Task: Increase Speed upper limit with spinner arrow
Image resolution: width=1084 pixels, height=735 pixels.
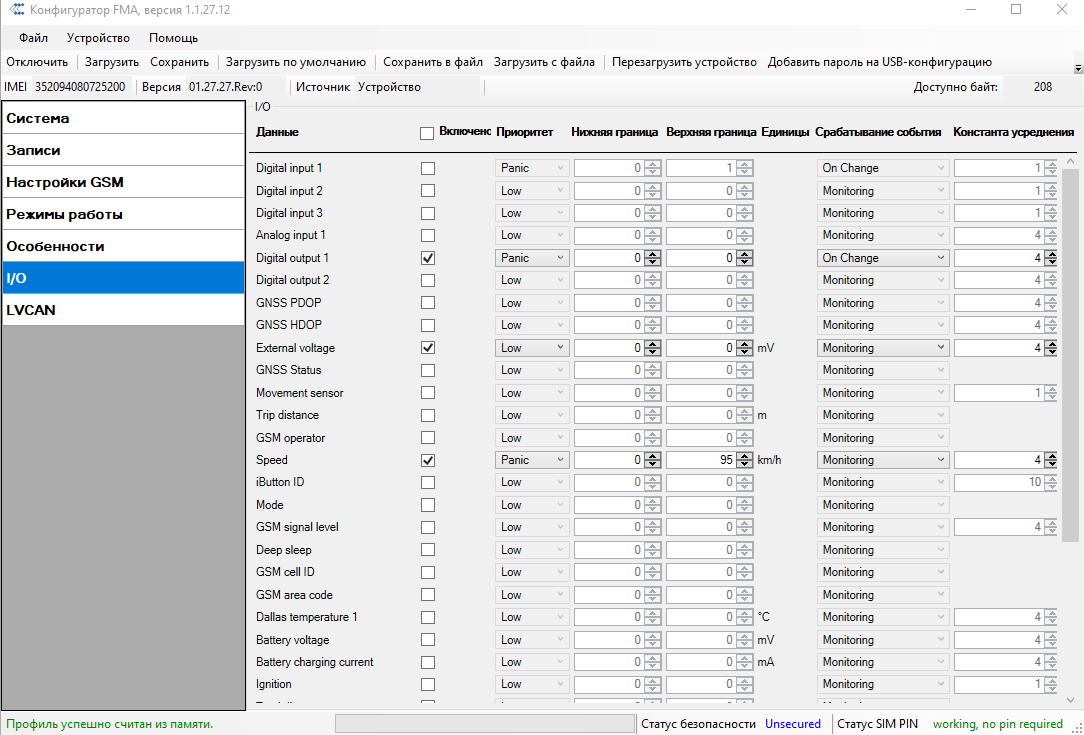Action: click(744, 456)
